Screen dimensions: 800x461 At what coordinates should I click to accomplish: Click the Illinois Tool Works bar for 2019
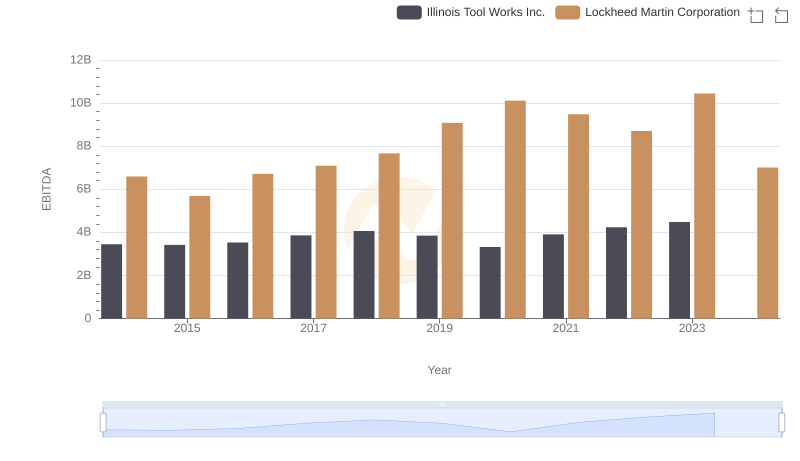click(427, 277)
